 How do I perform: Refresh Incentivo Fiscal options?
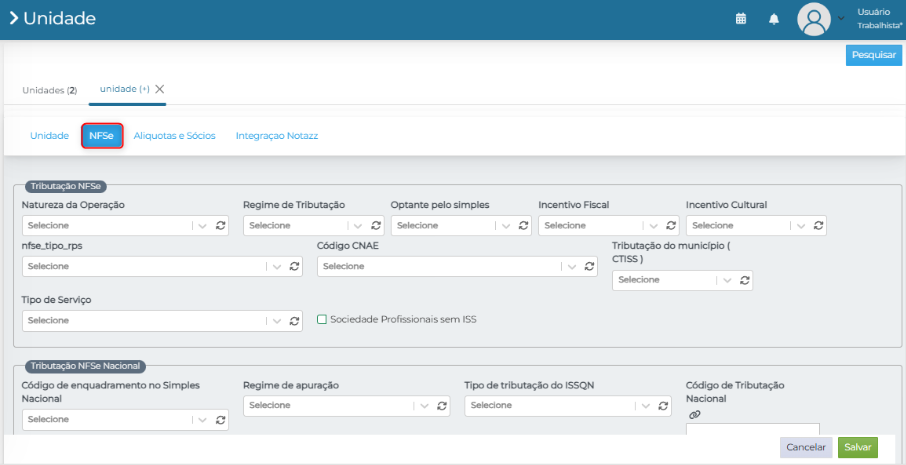[671, 225]
